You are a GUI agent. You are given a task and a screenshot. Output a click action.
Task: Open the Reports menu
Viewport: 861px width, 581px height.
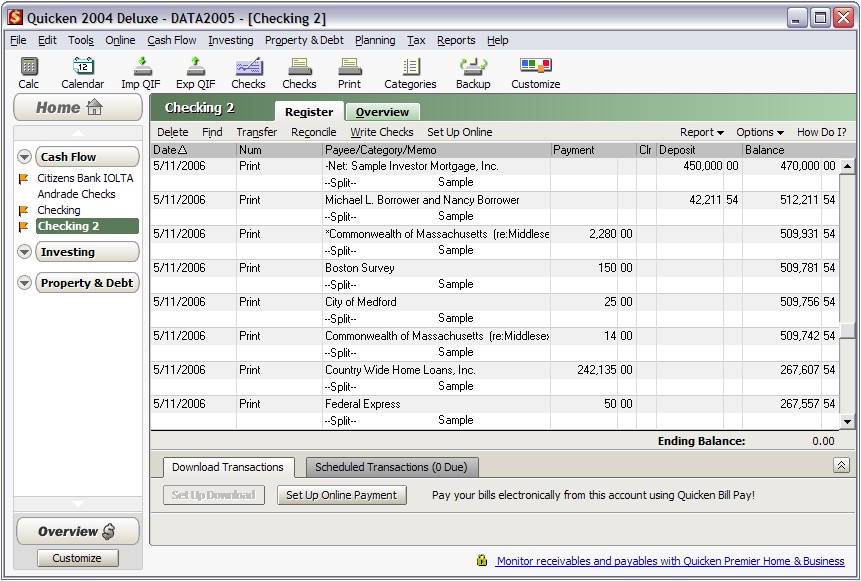coord(456,40)
